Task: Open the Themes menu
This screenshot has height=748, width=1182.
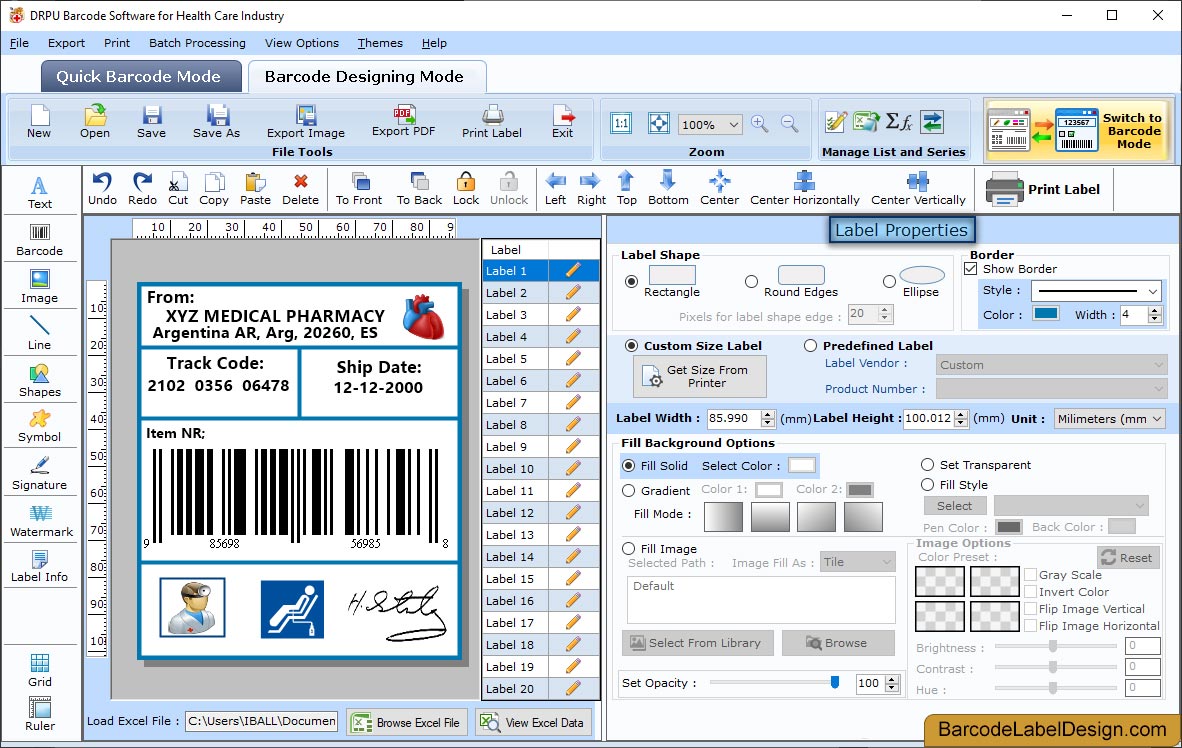Action: (x=380, y=43)
